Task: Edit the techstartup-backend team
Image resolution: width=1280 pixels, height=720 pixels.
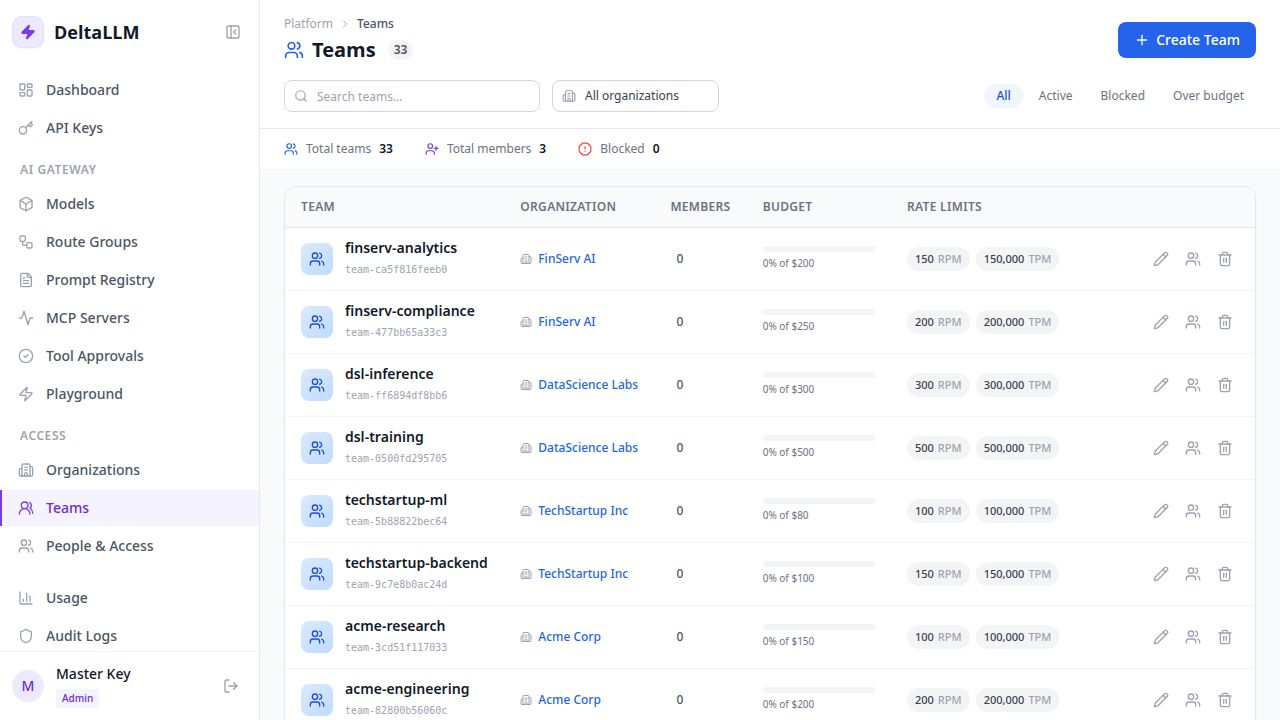Action: click(1161, 574)
